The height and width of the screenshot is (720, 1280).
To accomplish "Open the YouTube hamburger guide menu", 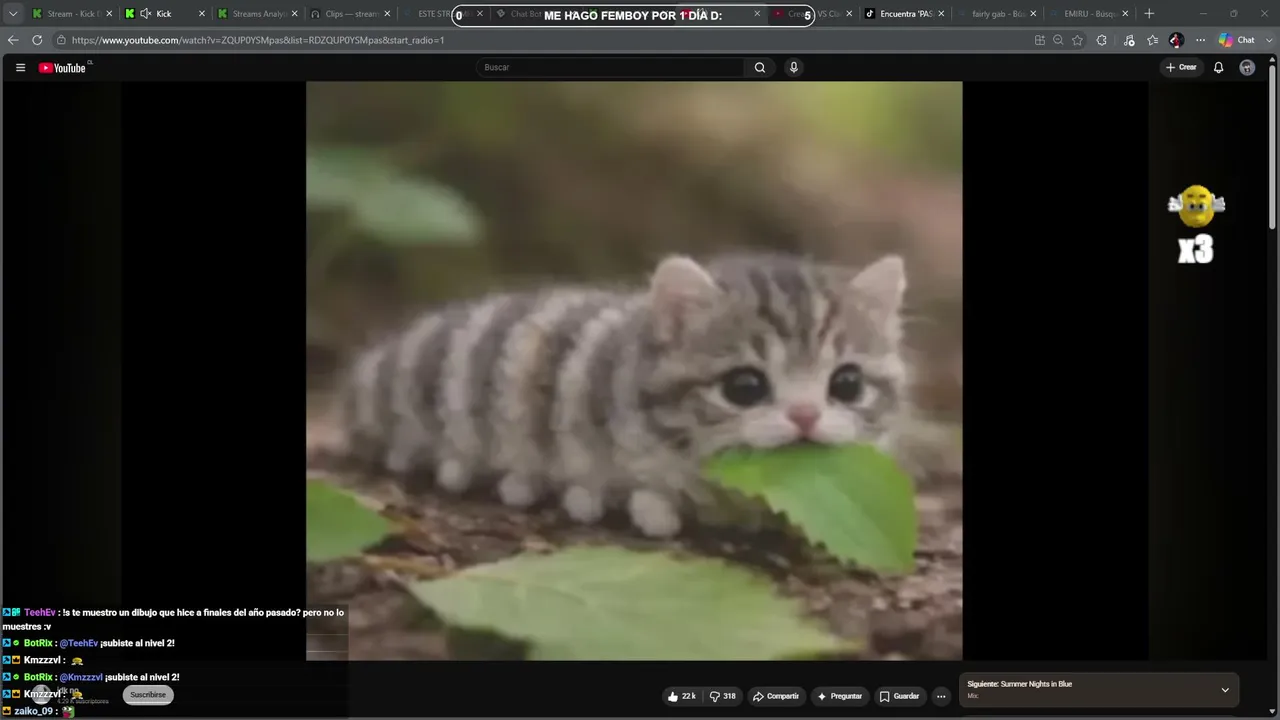I will 20,68.
